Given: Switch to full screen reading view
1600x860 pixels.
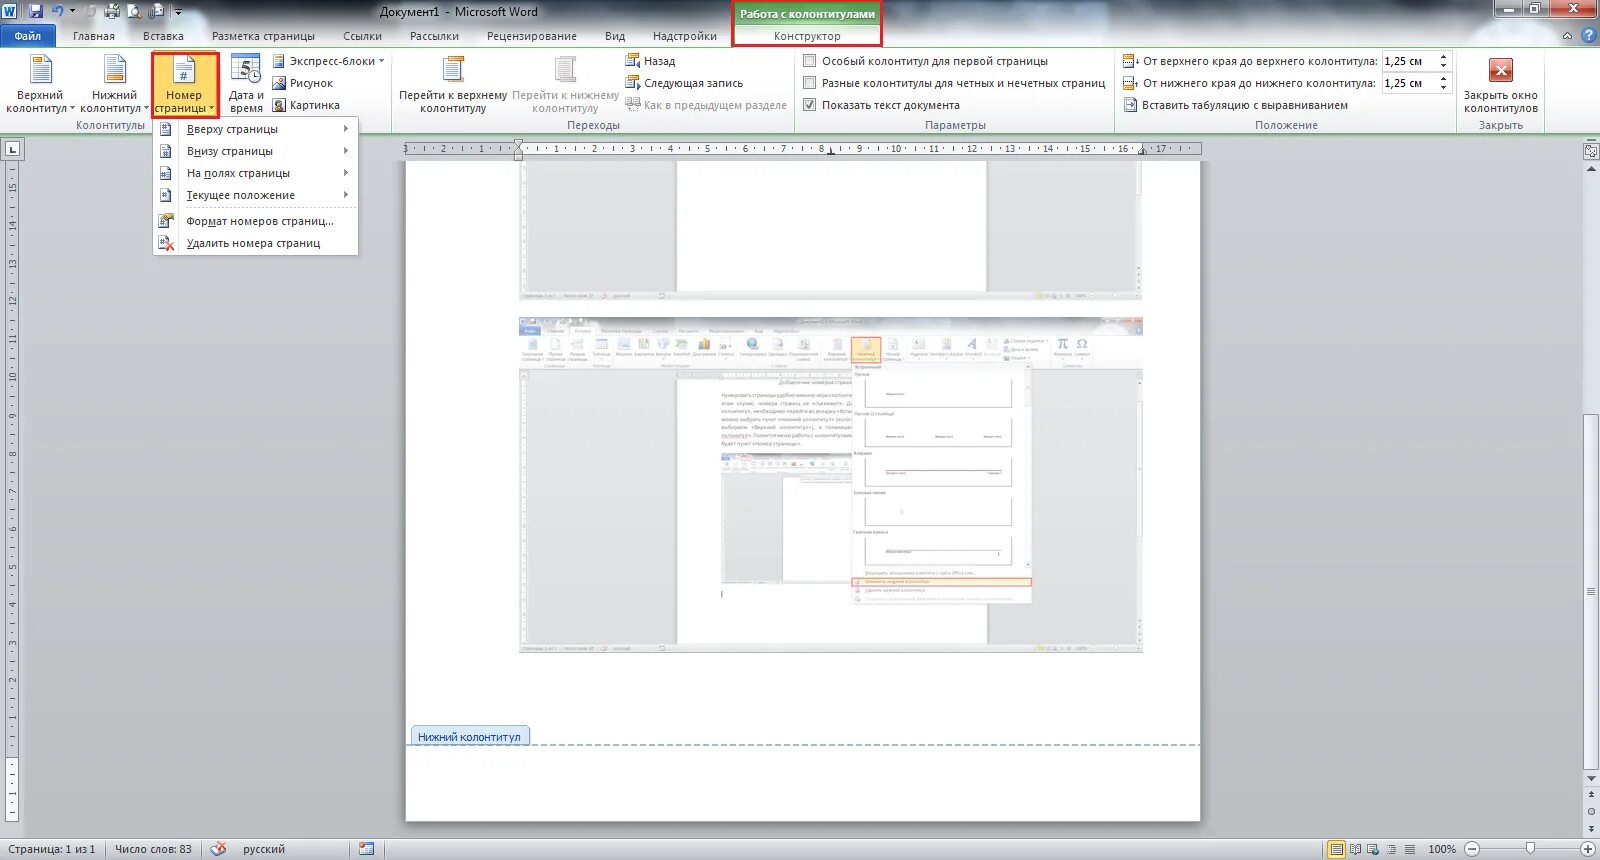Looking at the screenshot, I should [1355, 849].
